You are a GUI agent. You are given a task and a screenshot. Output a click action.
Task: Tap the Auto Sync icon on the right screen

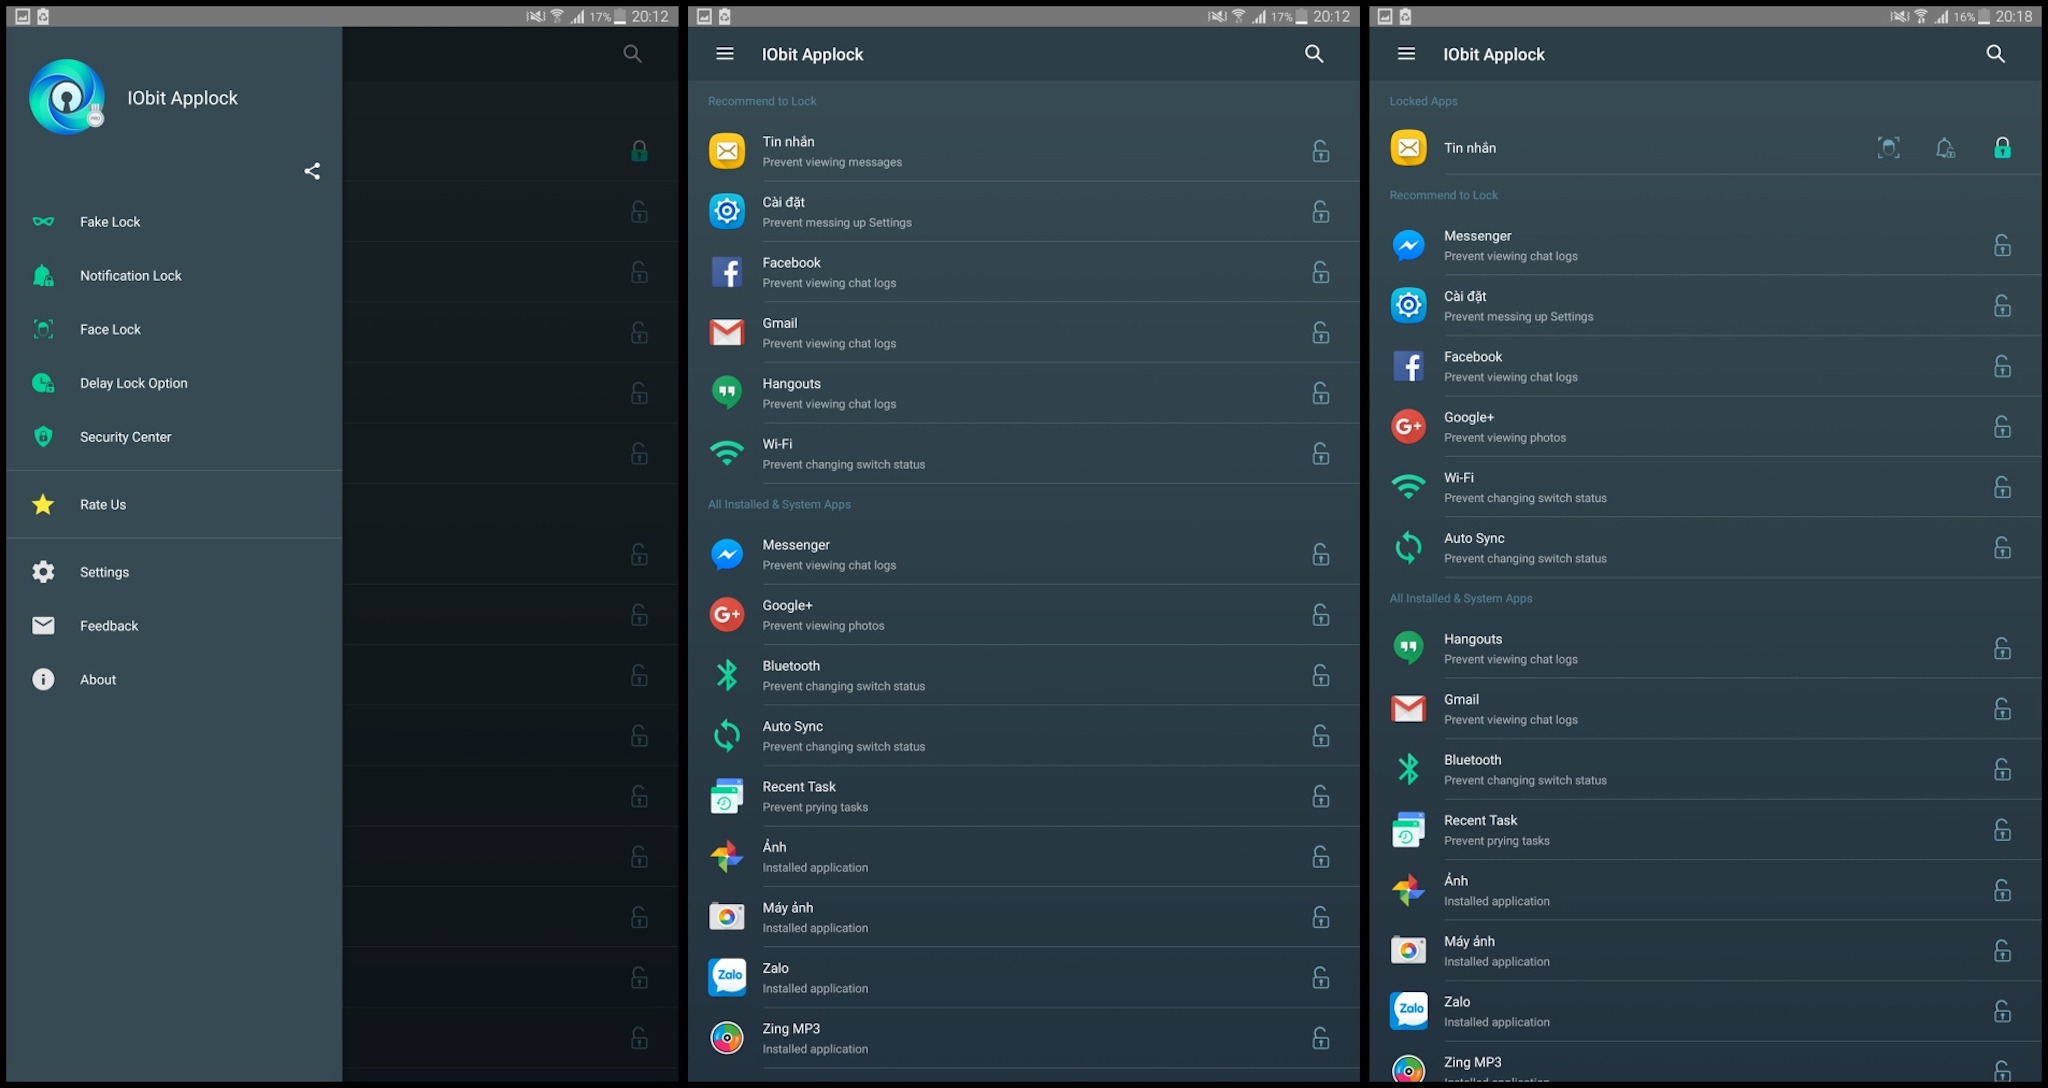(1408, 548)
